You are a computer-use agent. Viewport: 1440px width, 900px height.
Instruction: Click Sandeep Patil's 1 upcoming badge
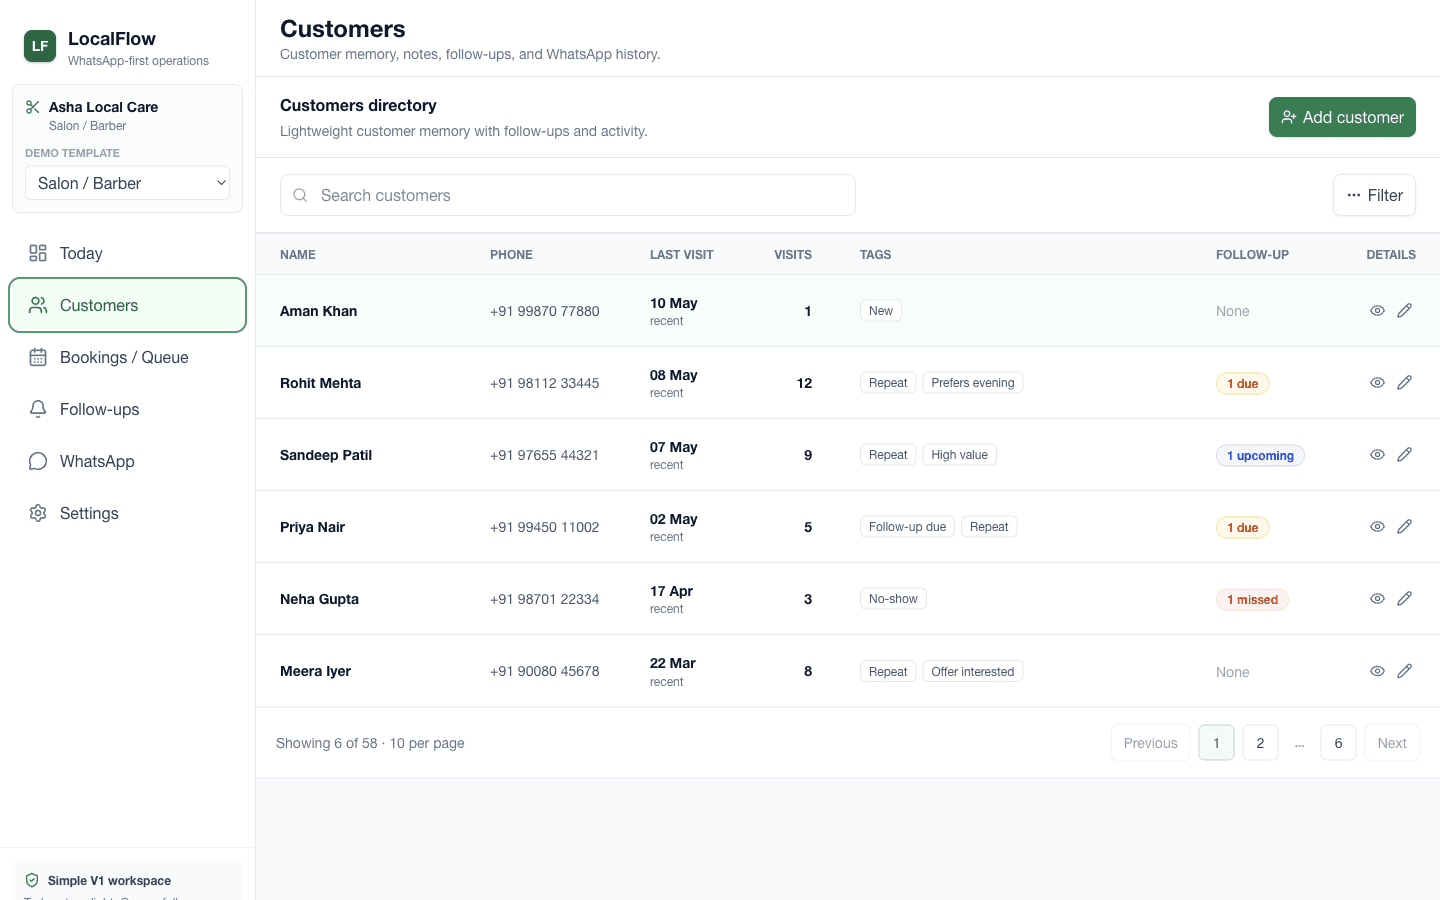pyautogui.click(x=1260, y=456)
